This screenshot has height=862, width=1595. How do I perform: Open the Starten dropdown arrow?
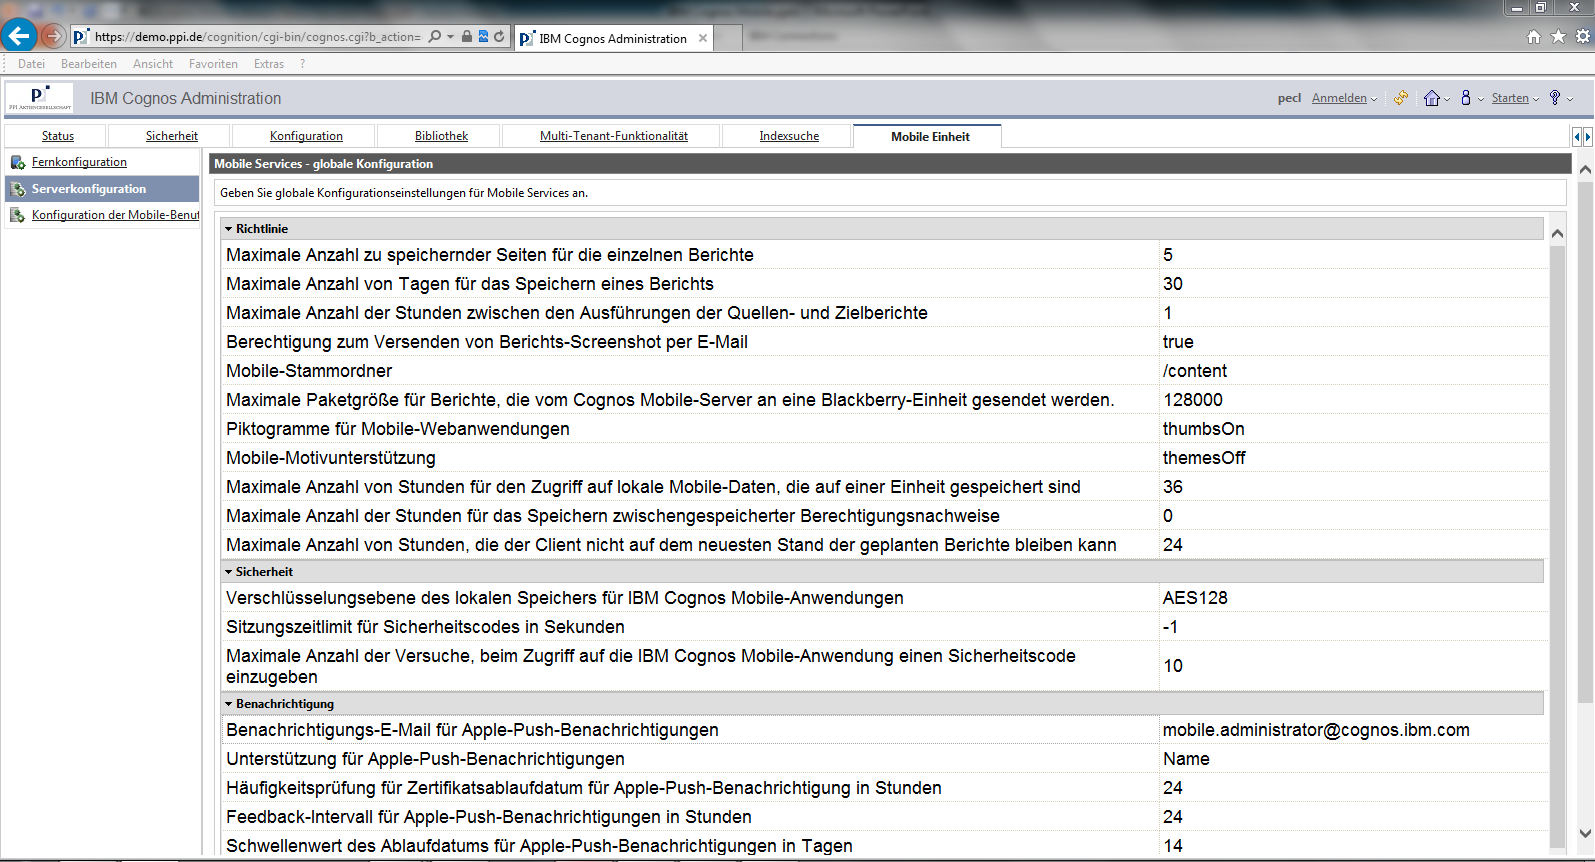1536,99
